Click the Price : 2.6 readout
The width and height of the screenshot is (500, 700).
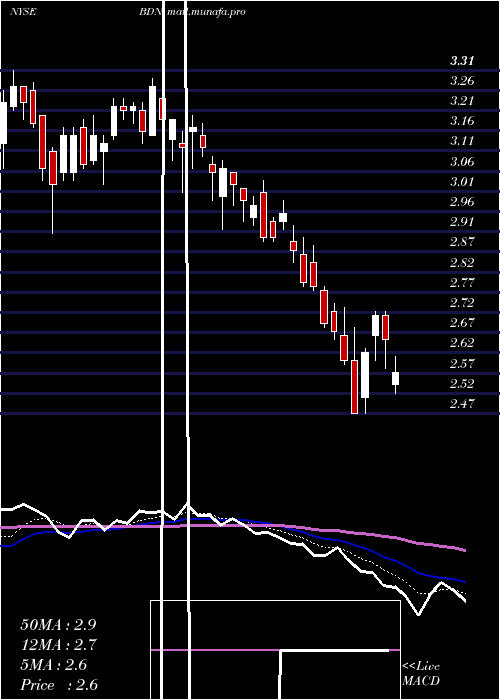point(59,685)
